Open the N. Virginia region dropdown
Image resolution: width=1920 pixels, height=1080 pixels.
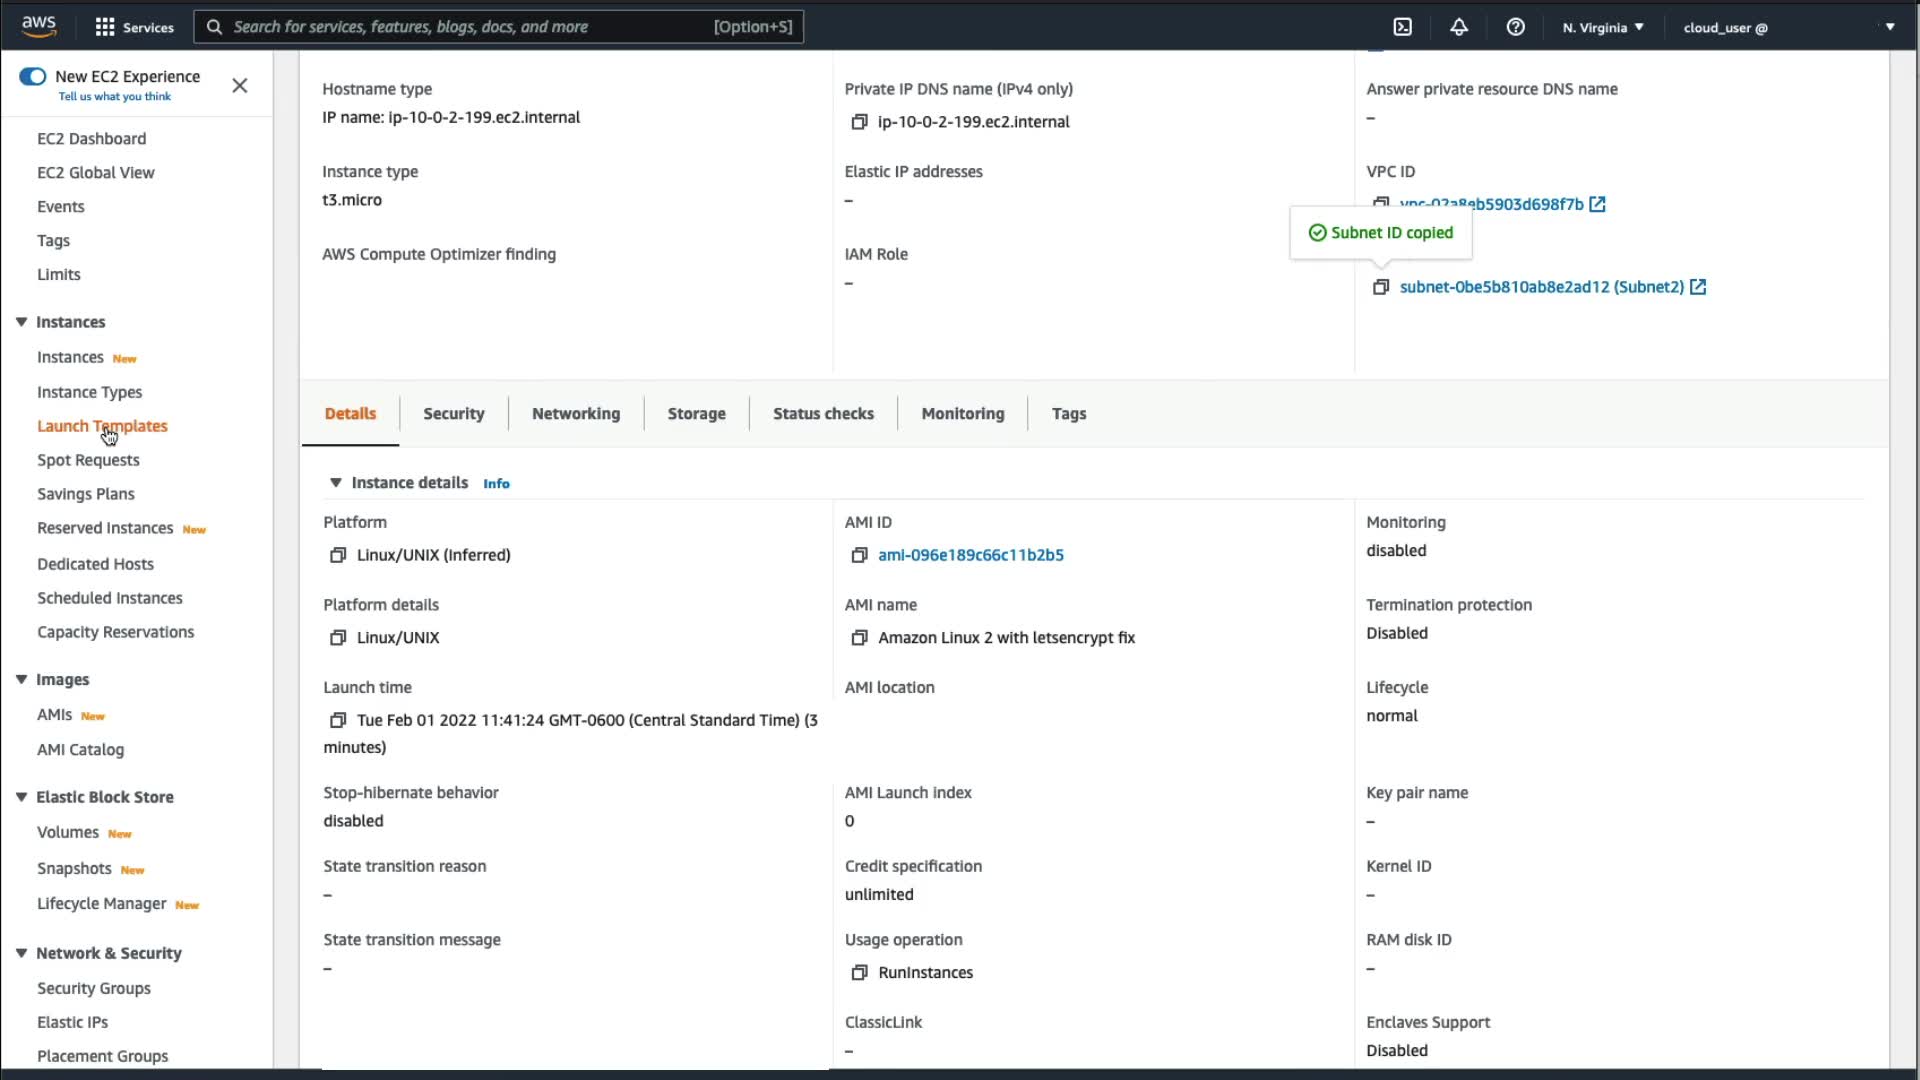[x=1603, y=27]
